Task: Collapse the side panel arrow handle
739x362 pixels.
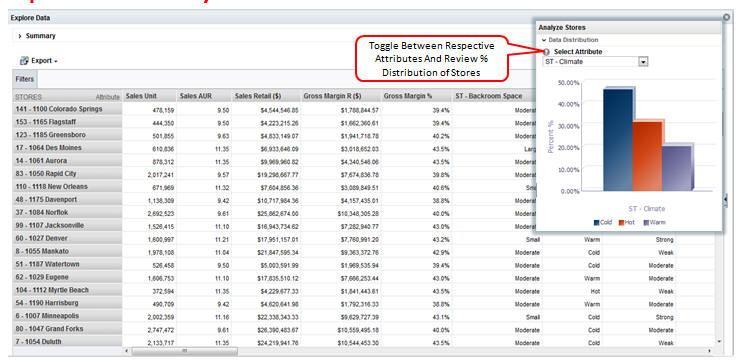Action: pos(725,200)
